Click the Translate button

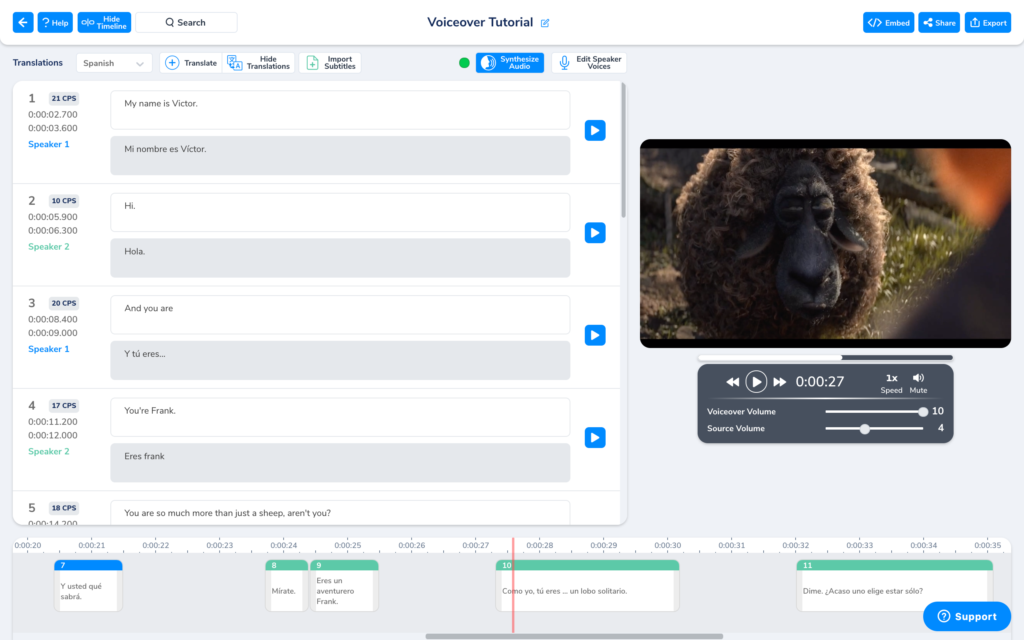click(191, 62)
